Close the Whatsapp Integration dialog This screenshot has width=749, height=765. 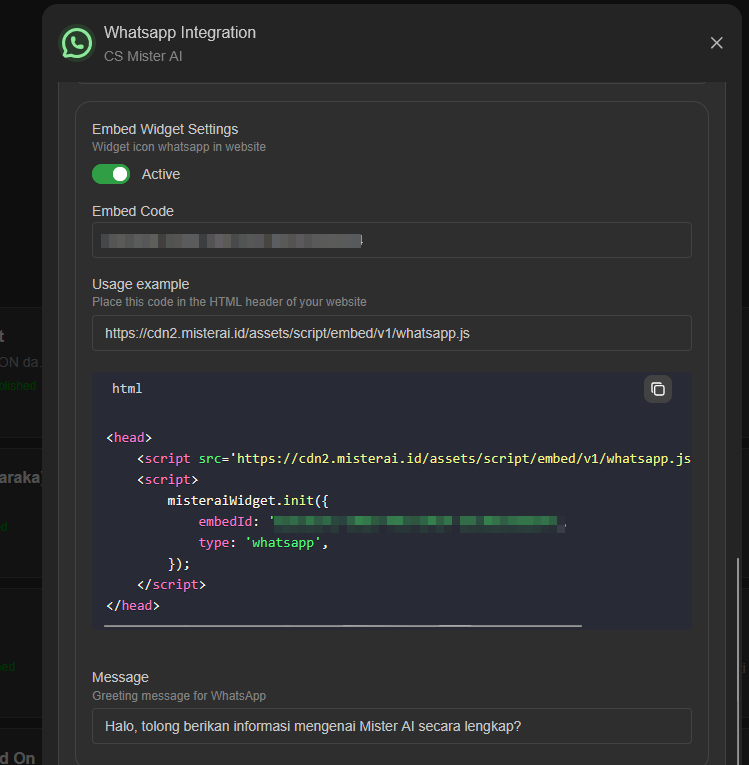716,43
